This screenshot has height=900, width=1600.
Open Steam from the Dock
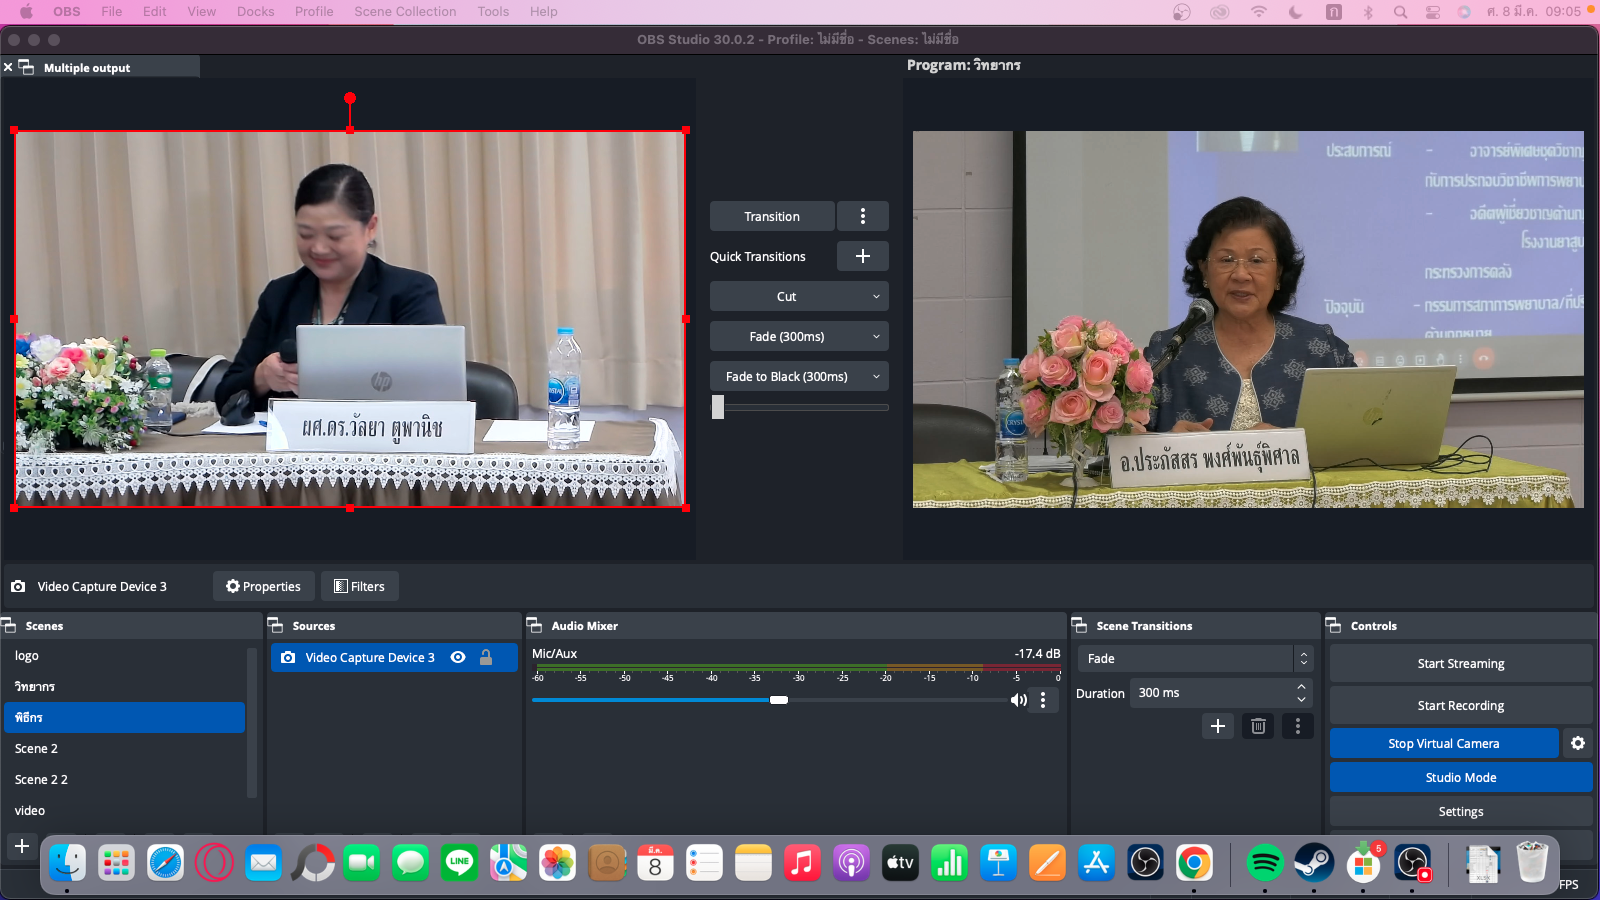(1314, 862)
